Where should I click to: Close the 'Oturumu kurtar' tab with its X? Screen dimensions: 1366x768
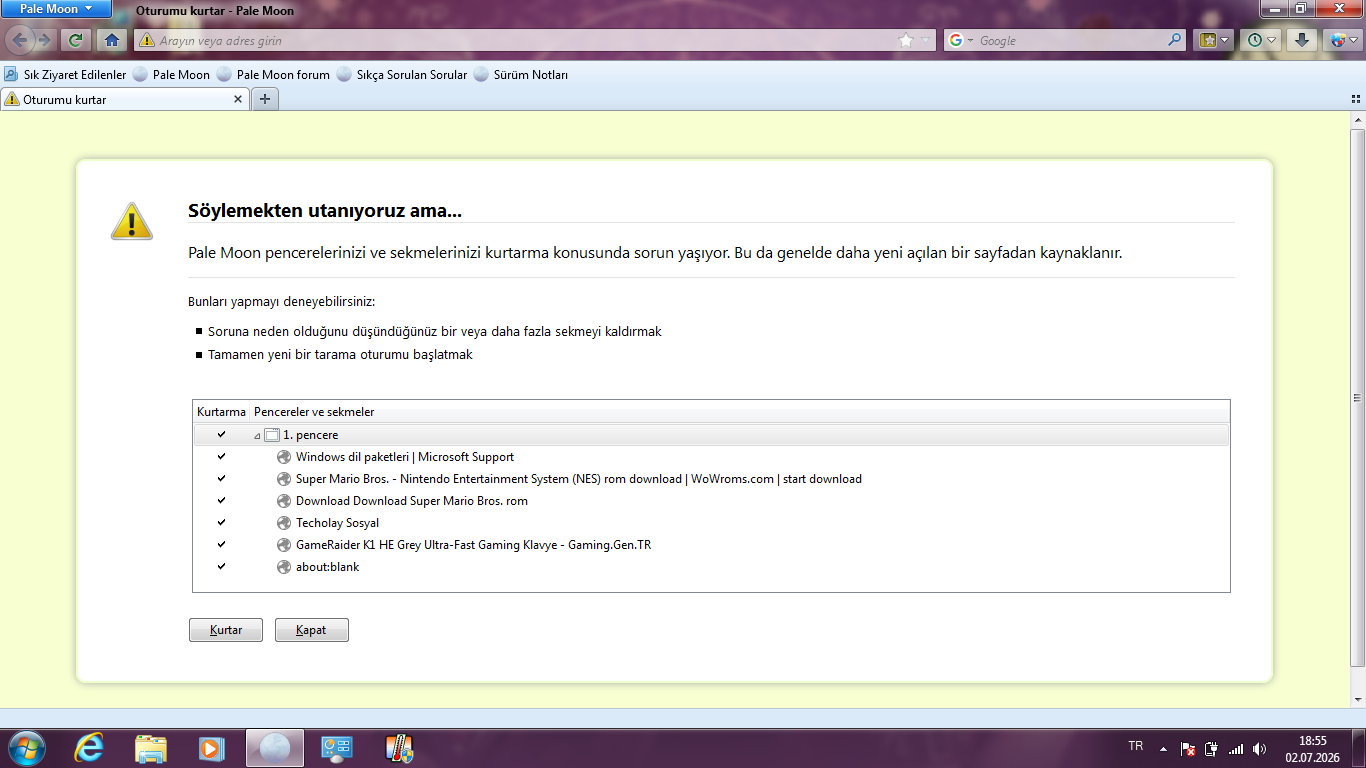tap(238, 99)
